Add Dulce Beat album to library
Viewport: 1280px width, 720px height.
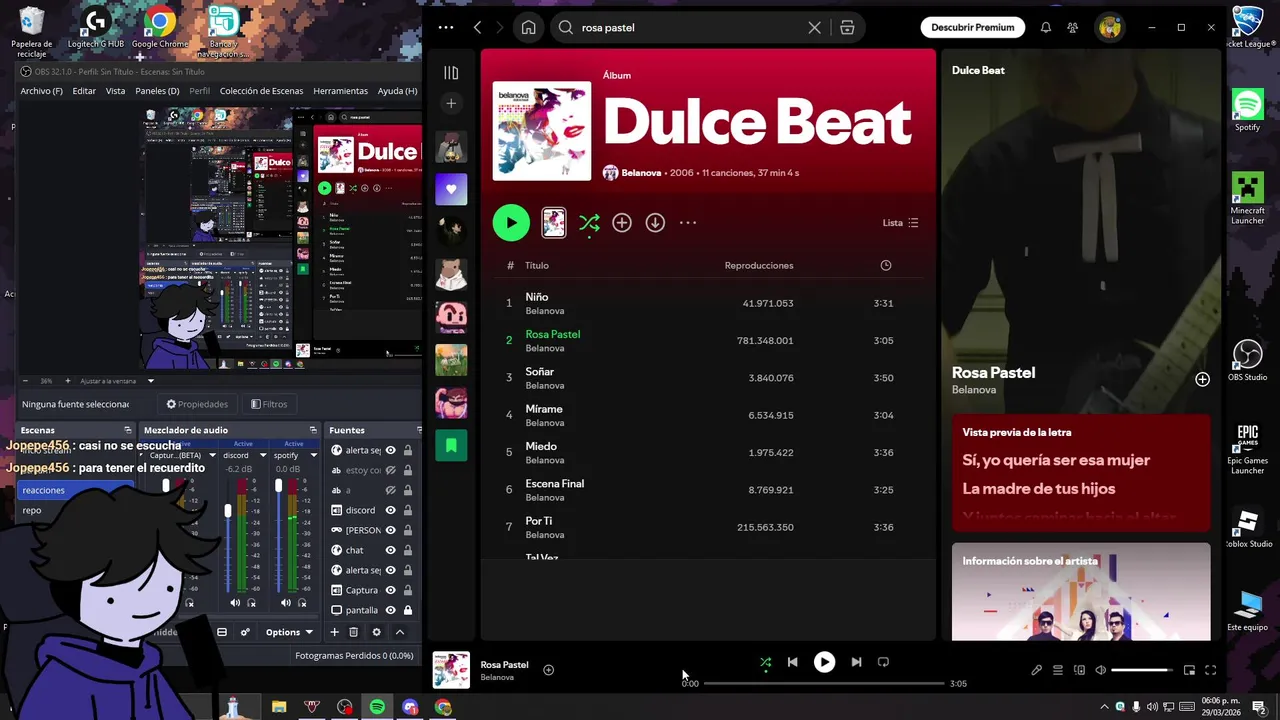622,223
